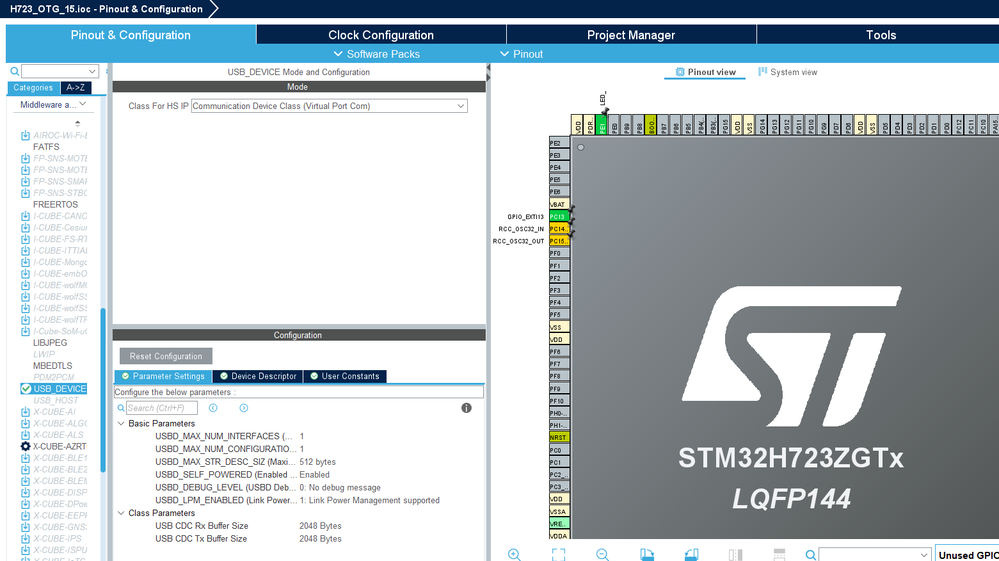
Task: Select pin PC15 RCC_OSC32_OUT
Action: click(x=559, y=241)
